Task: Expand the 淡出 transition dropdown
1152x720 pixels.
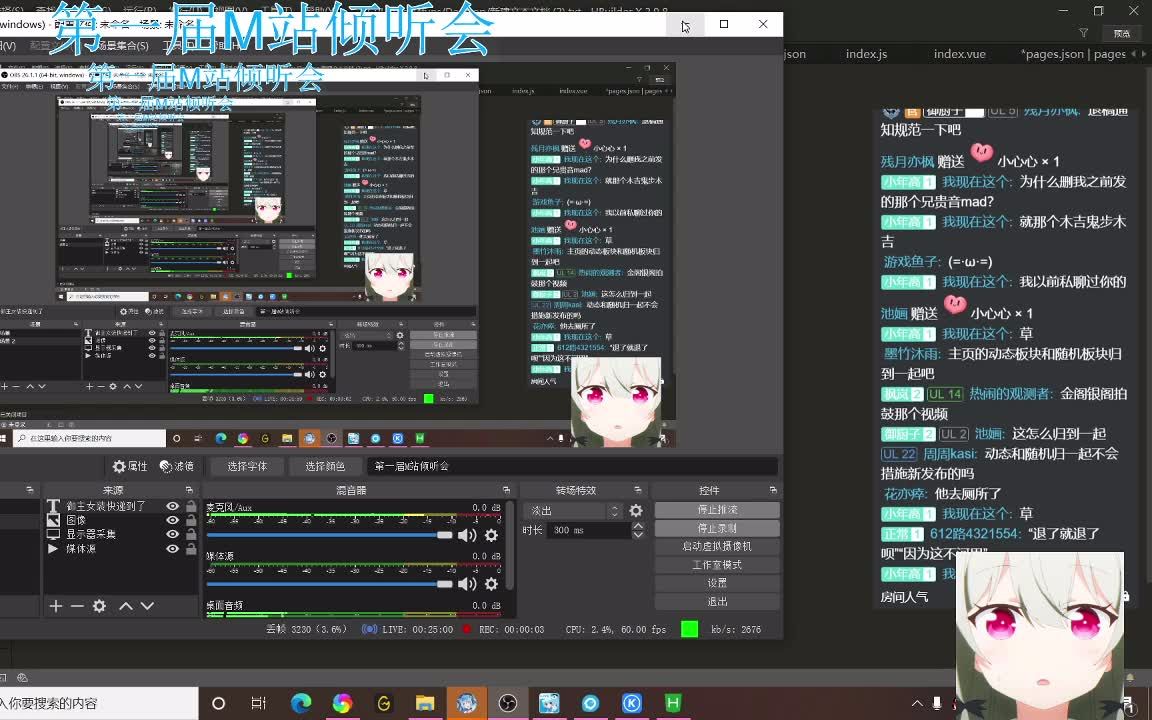Action: tap(614, 511)
